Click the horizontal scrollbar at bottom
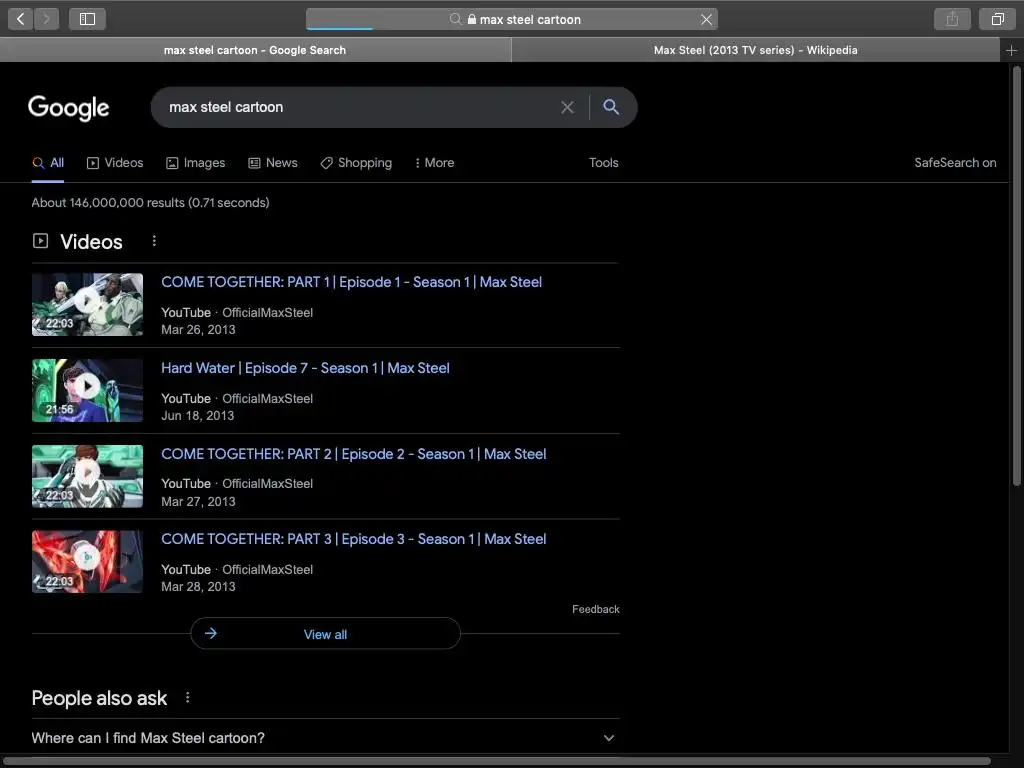Viewport: 1024px width, 768px height. (496, 761)
